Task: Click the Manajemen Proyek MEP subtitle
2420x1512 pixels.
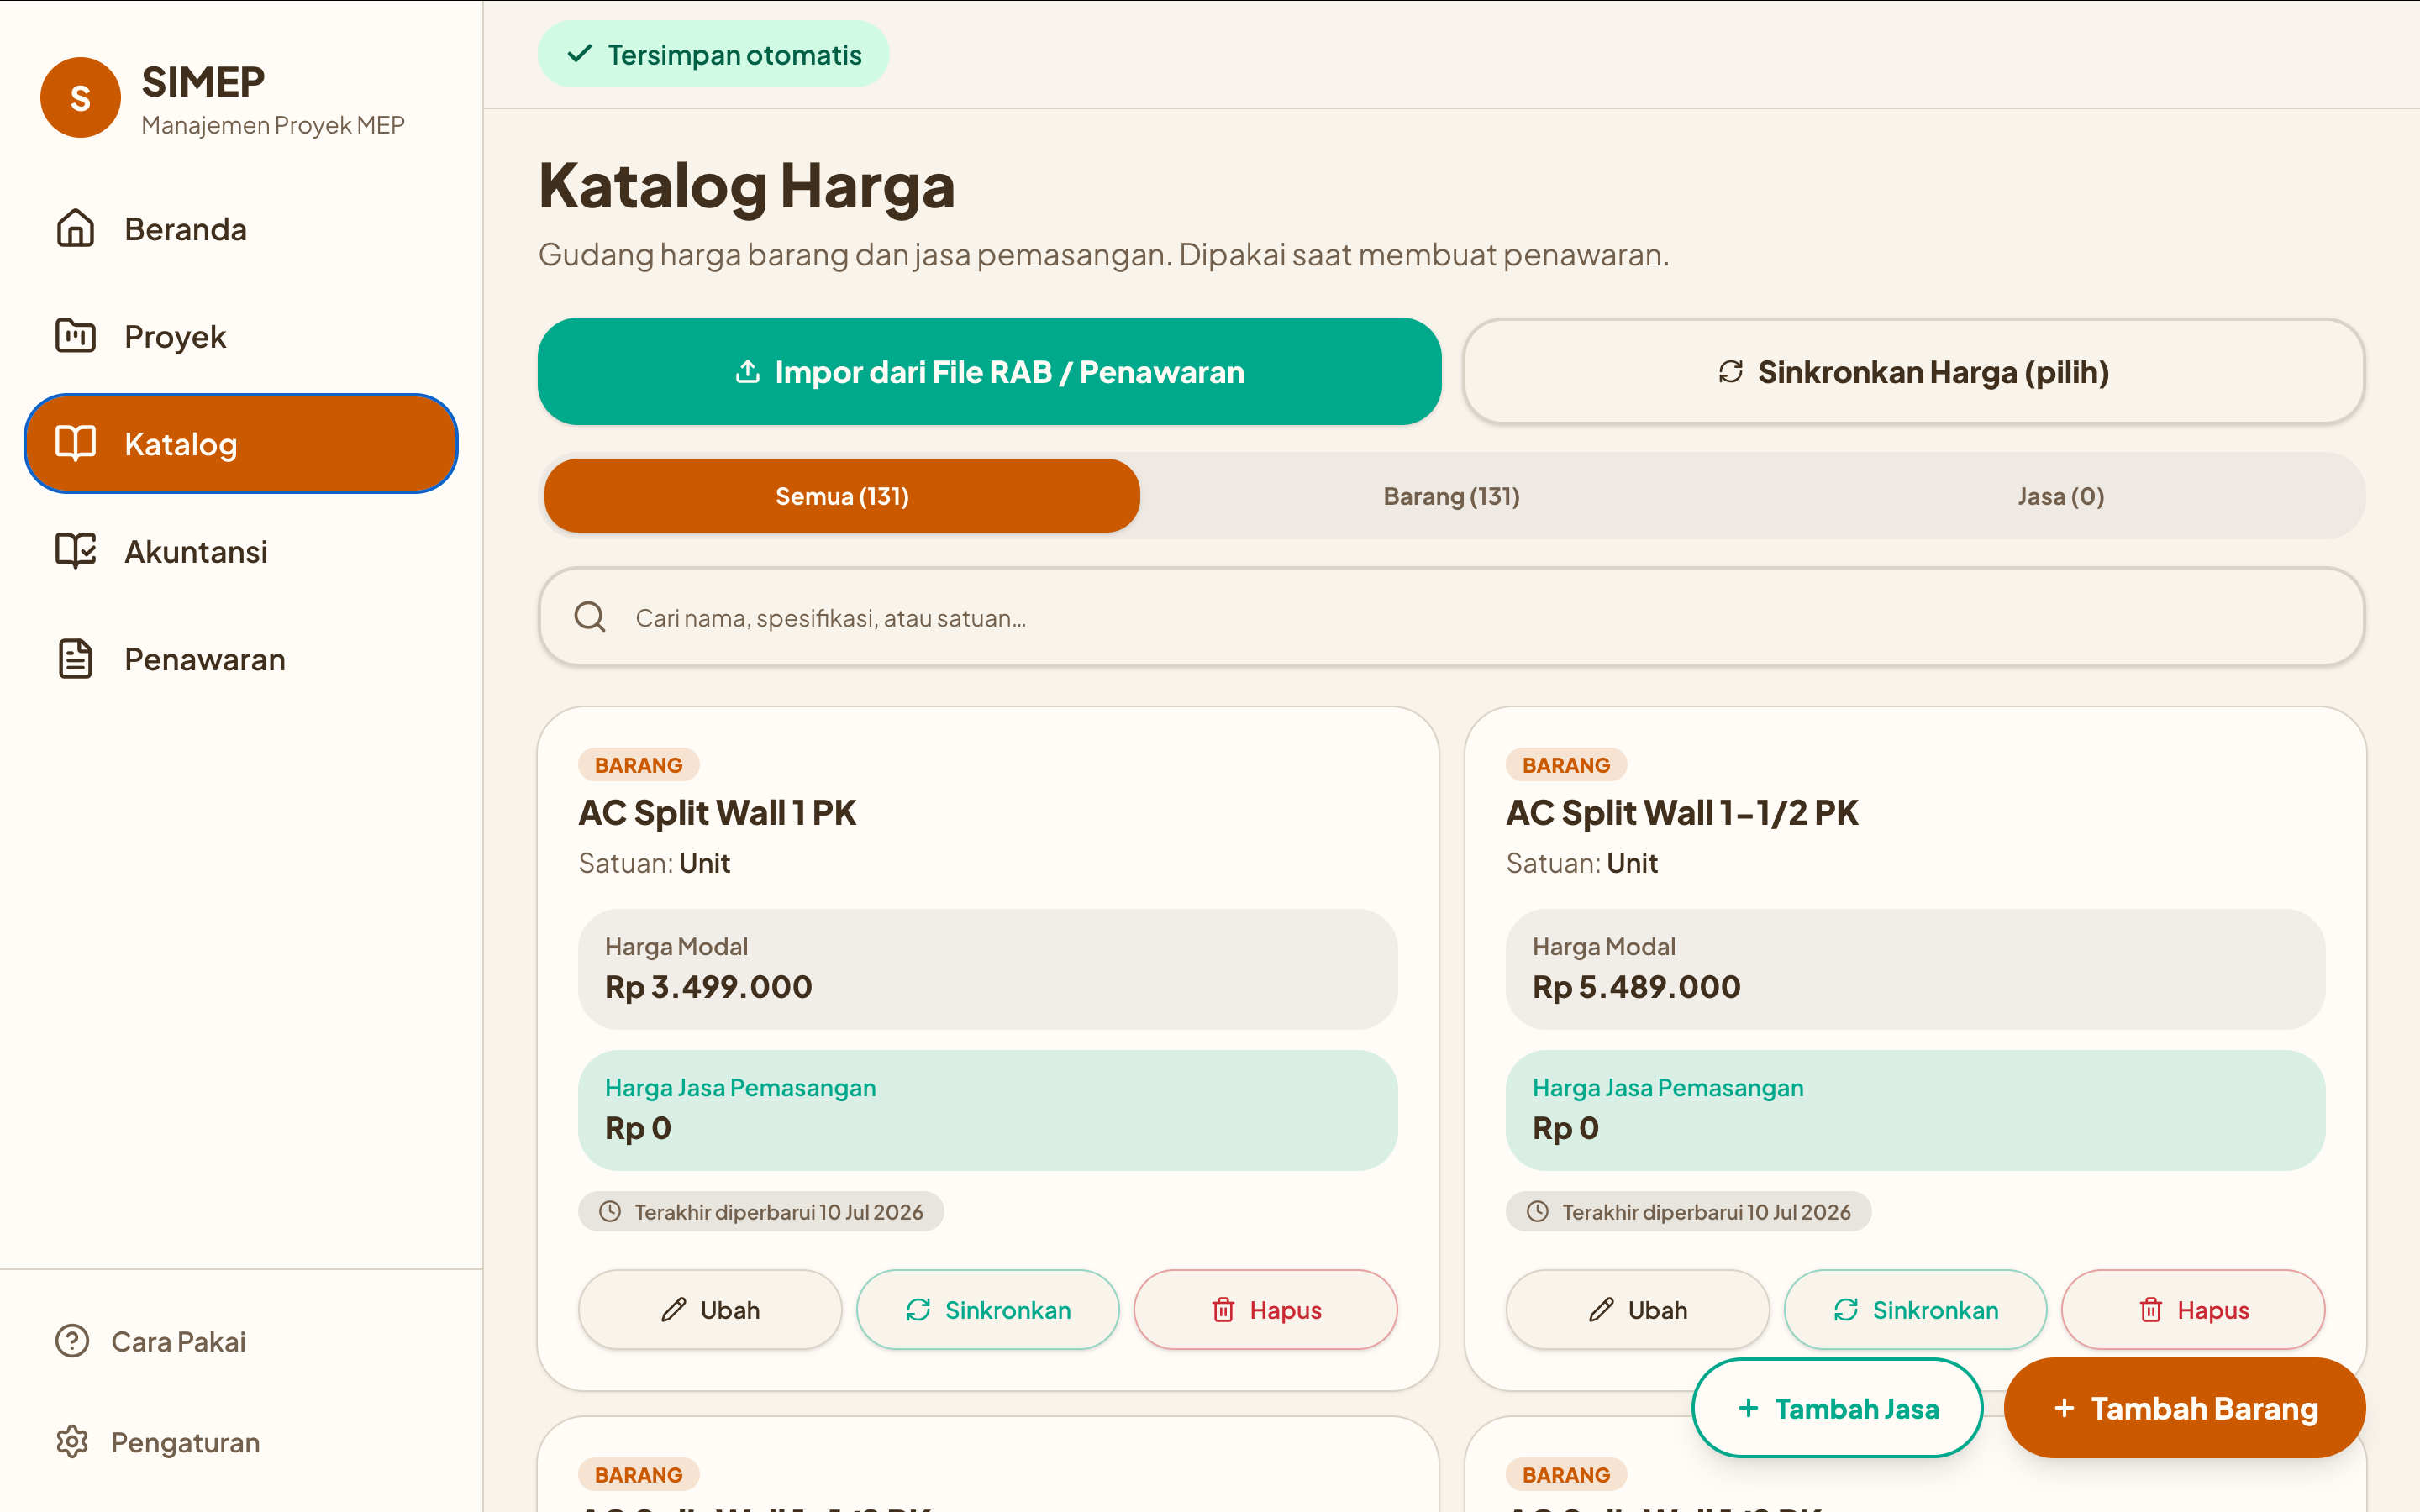Action: [x=273, y=125]
